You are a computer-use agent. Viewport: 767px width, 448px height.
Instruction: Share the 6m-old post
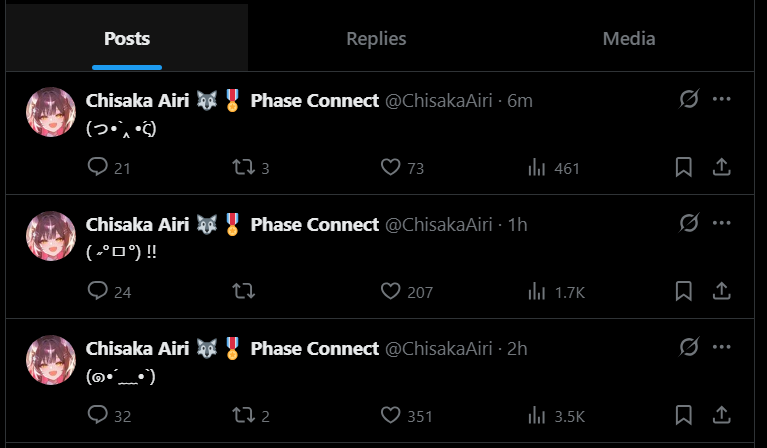[x=721, y=168]
